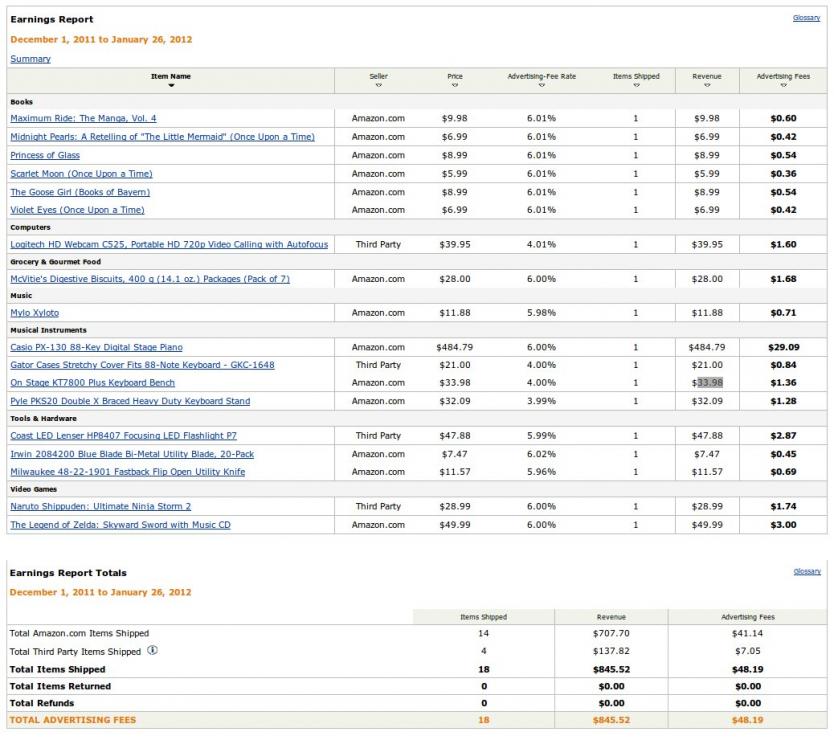
Task: Click the 4.01% advertising-fee rate
Action: point(541,245)
